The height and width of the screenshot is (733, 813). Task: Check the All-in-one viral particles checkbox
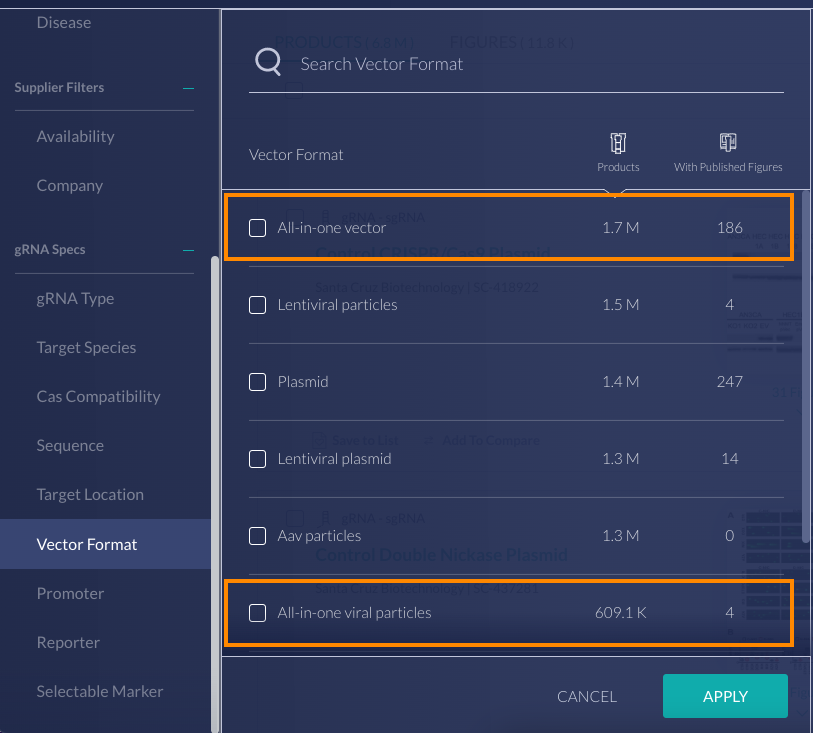(258, 613)
